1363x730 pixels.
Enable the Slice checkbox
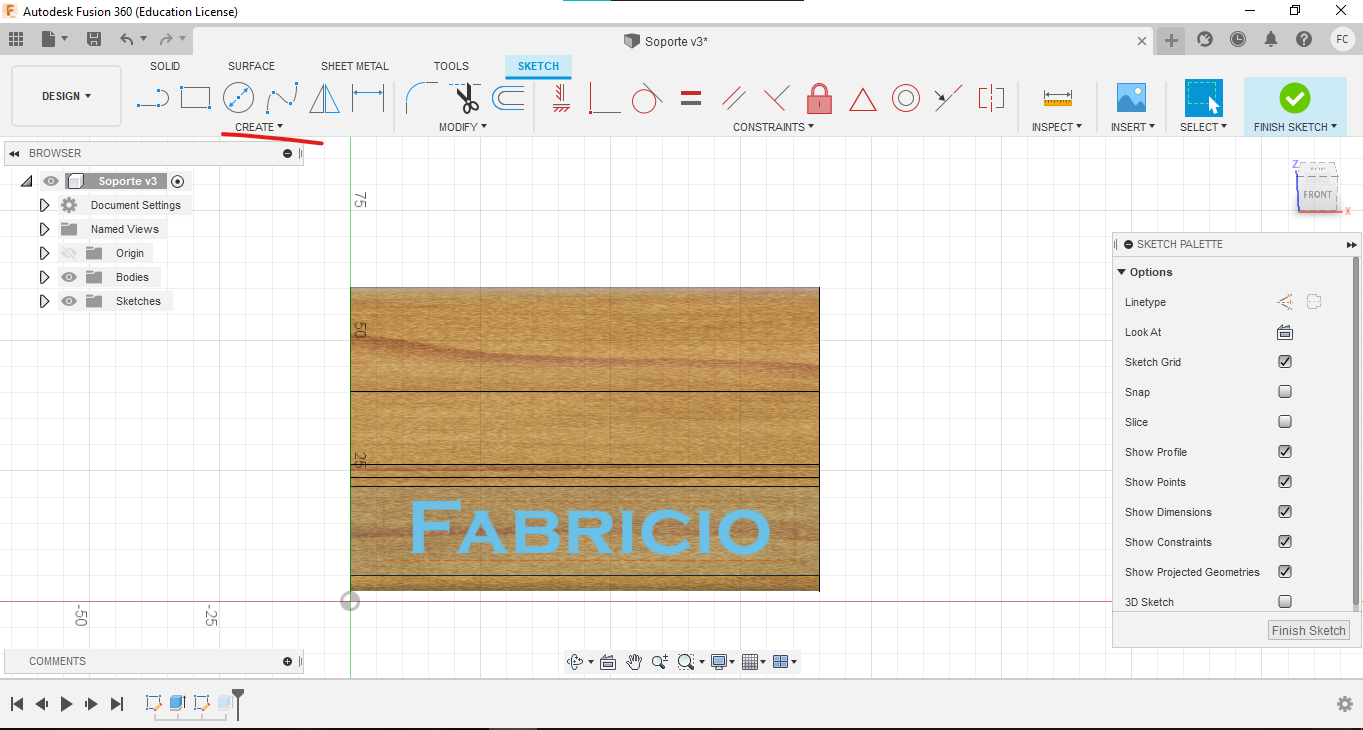[x=1285, y=422]
